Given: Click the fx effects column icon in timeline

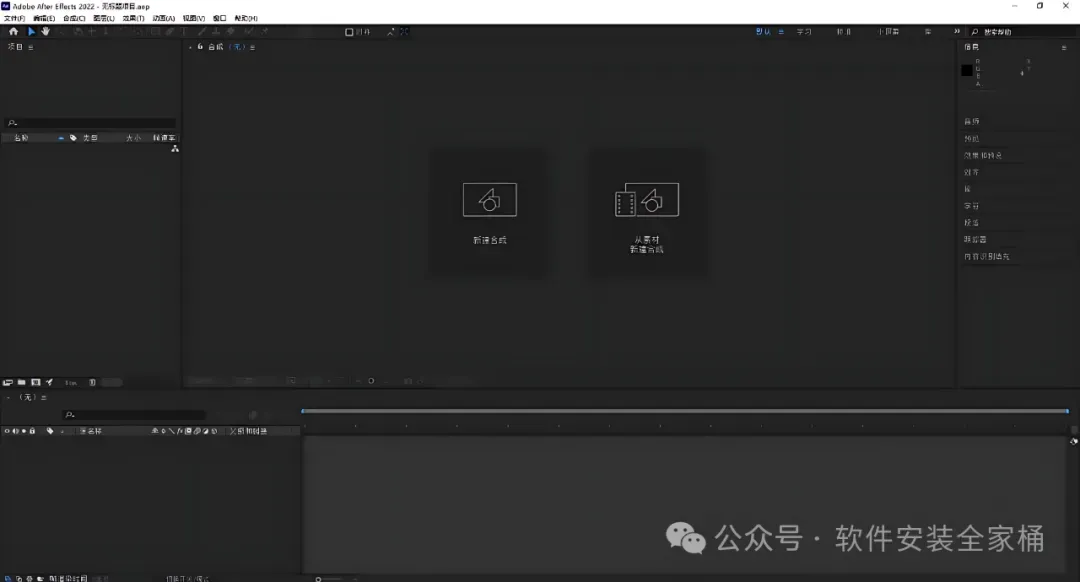Looking at the screenshot, I should pos(180,431).
